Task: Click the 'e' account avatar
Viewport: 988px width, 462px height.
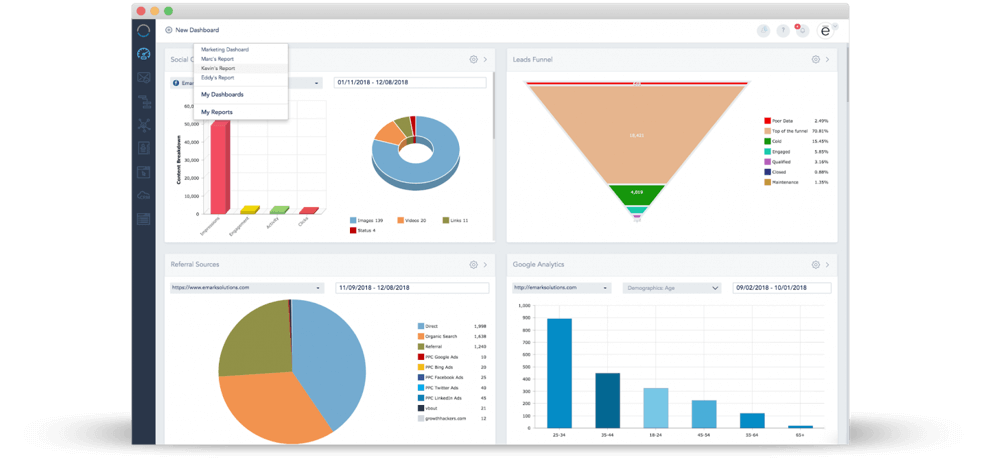Action: pyautogui.click(x=825, y=31)
